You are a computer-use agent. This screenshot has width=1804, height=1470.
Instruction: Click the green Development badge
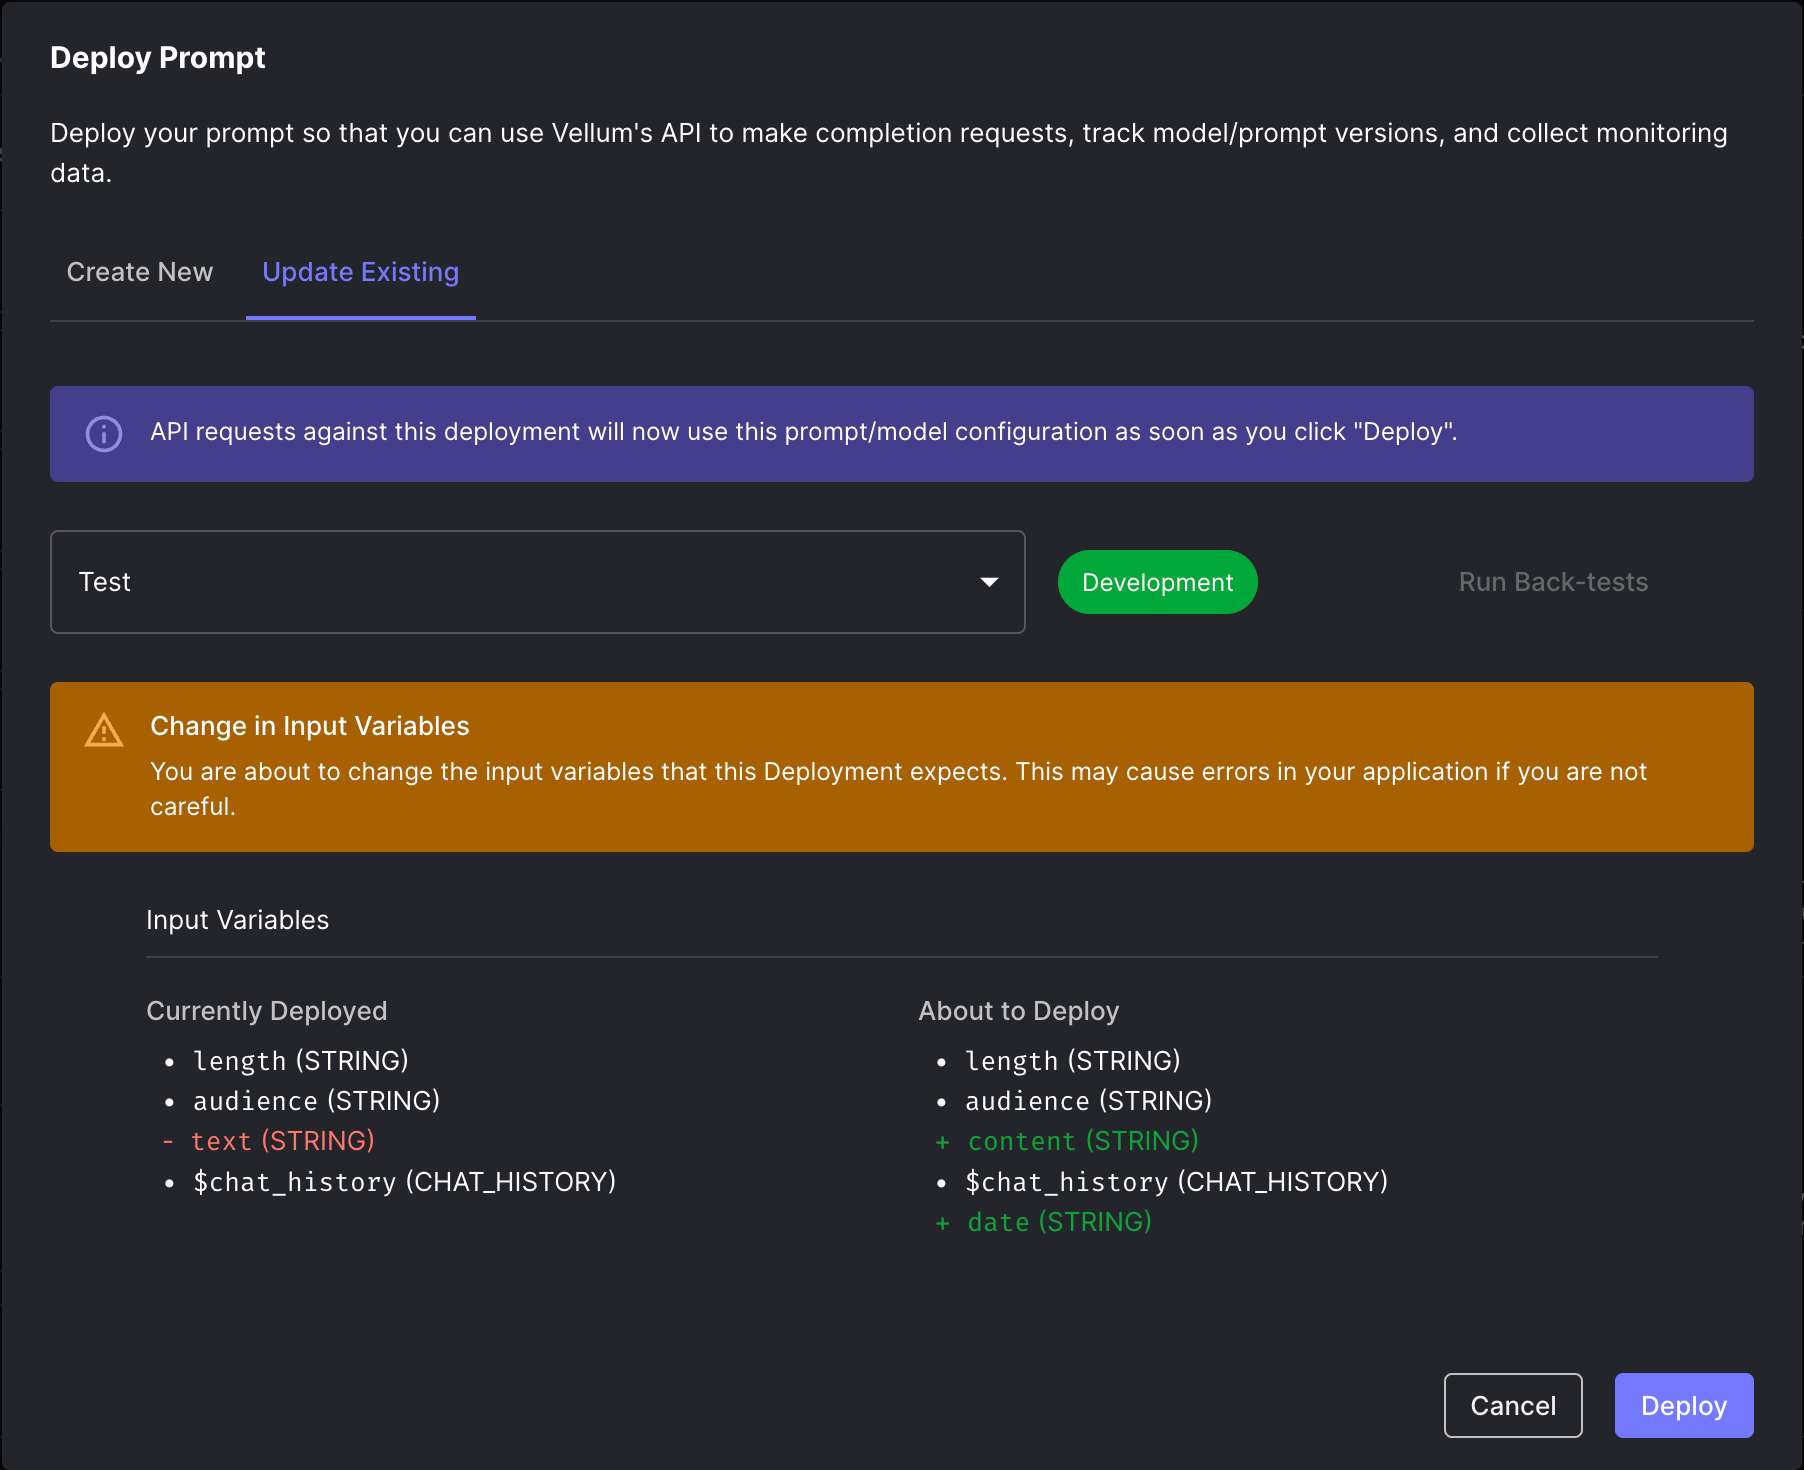point(1157,582)
